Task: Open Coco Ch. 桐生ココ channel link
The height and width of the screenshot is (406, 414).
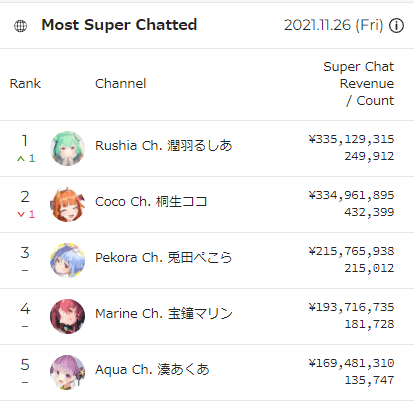Action: point(151,202)
